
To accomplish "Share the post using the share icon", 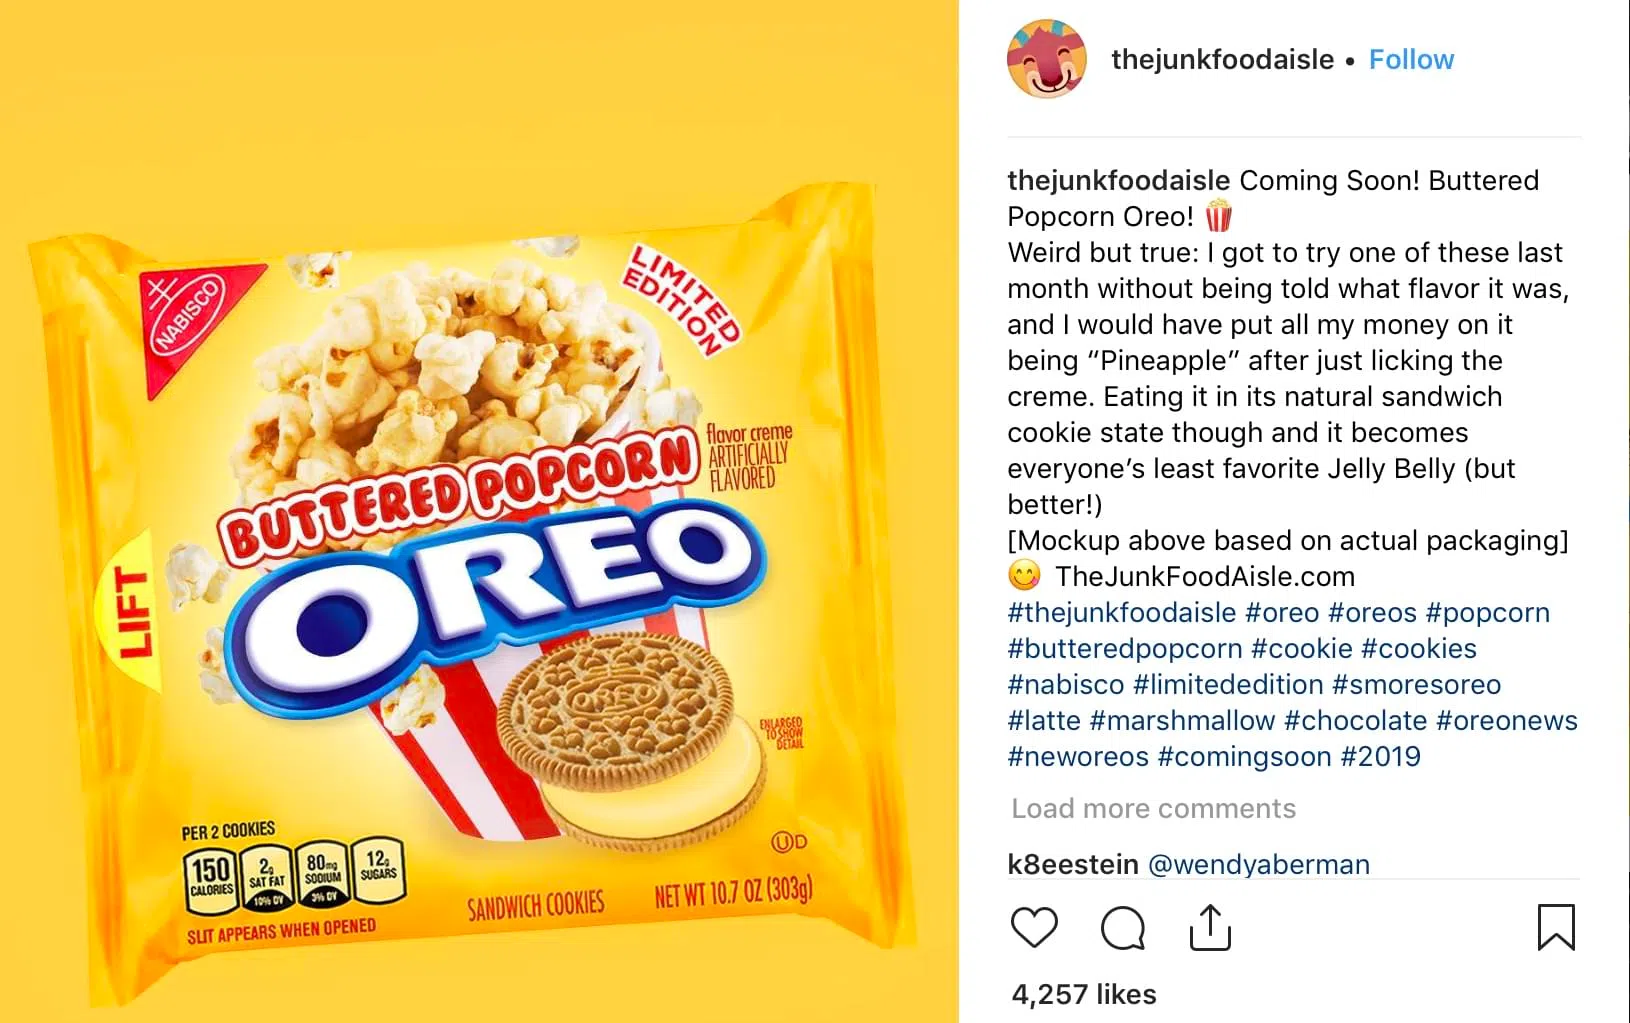I will tap(1210, 927).
